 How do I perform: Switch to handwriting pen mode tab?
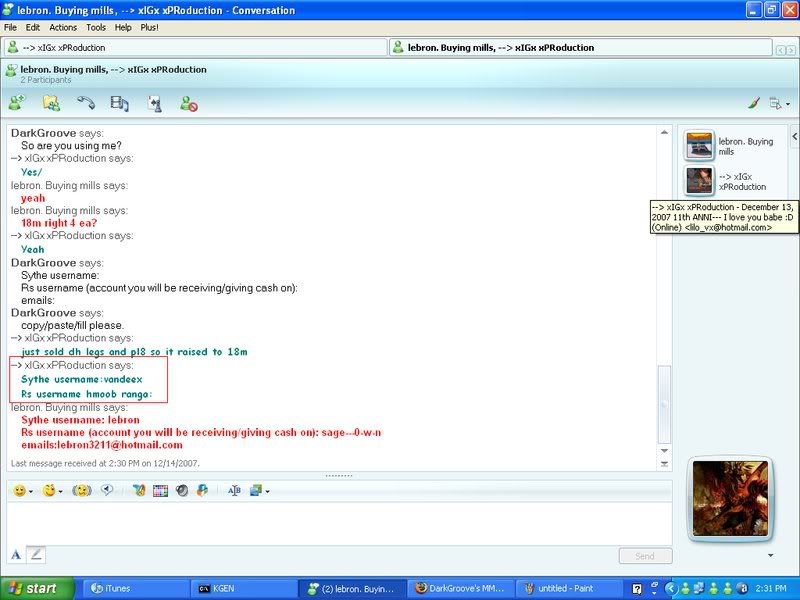point(36,555)
